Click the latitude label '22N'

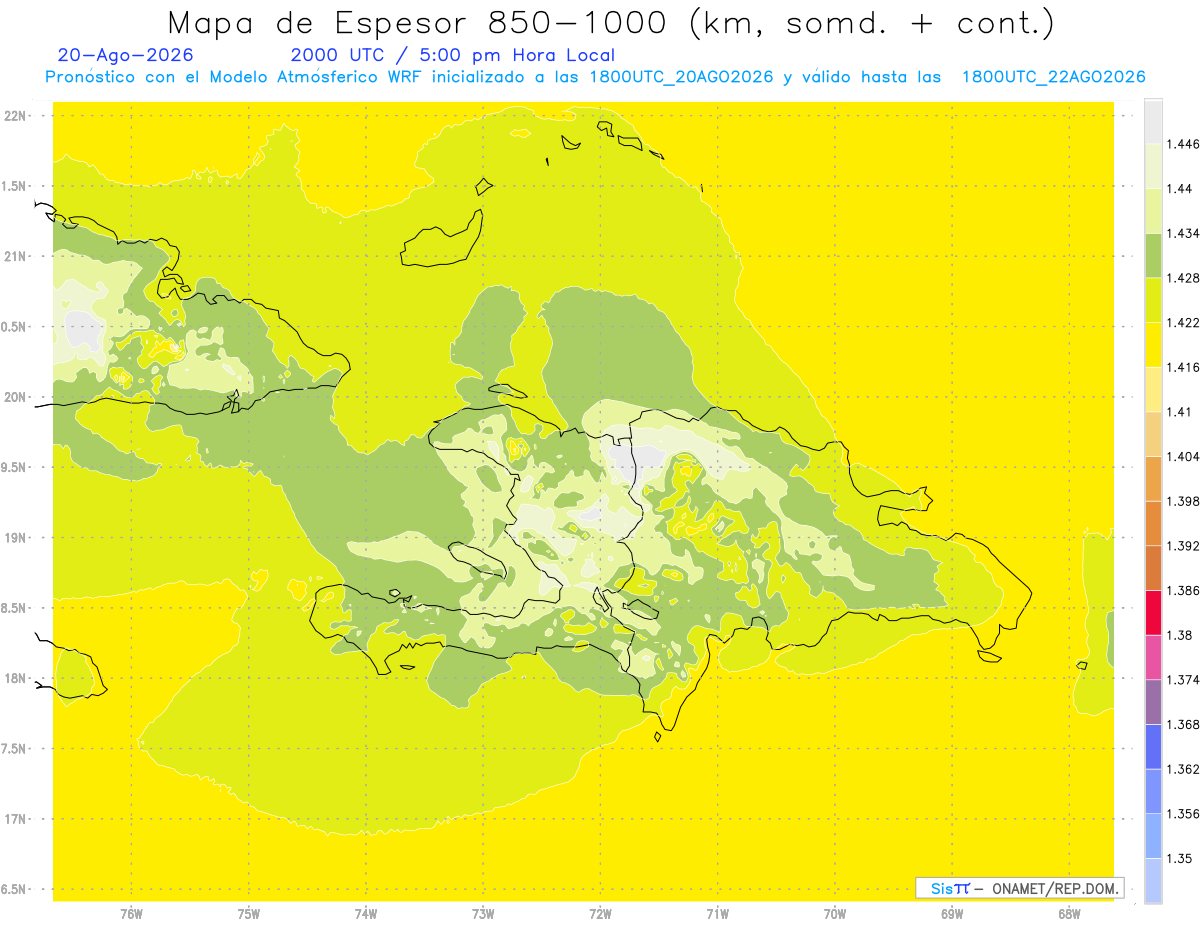(x=15, y=116)
